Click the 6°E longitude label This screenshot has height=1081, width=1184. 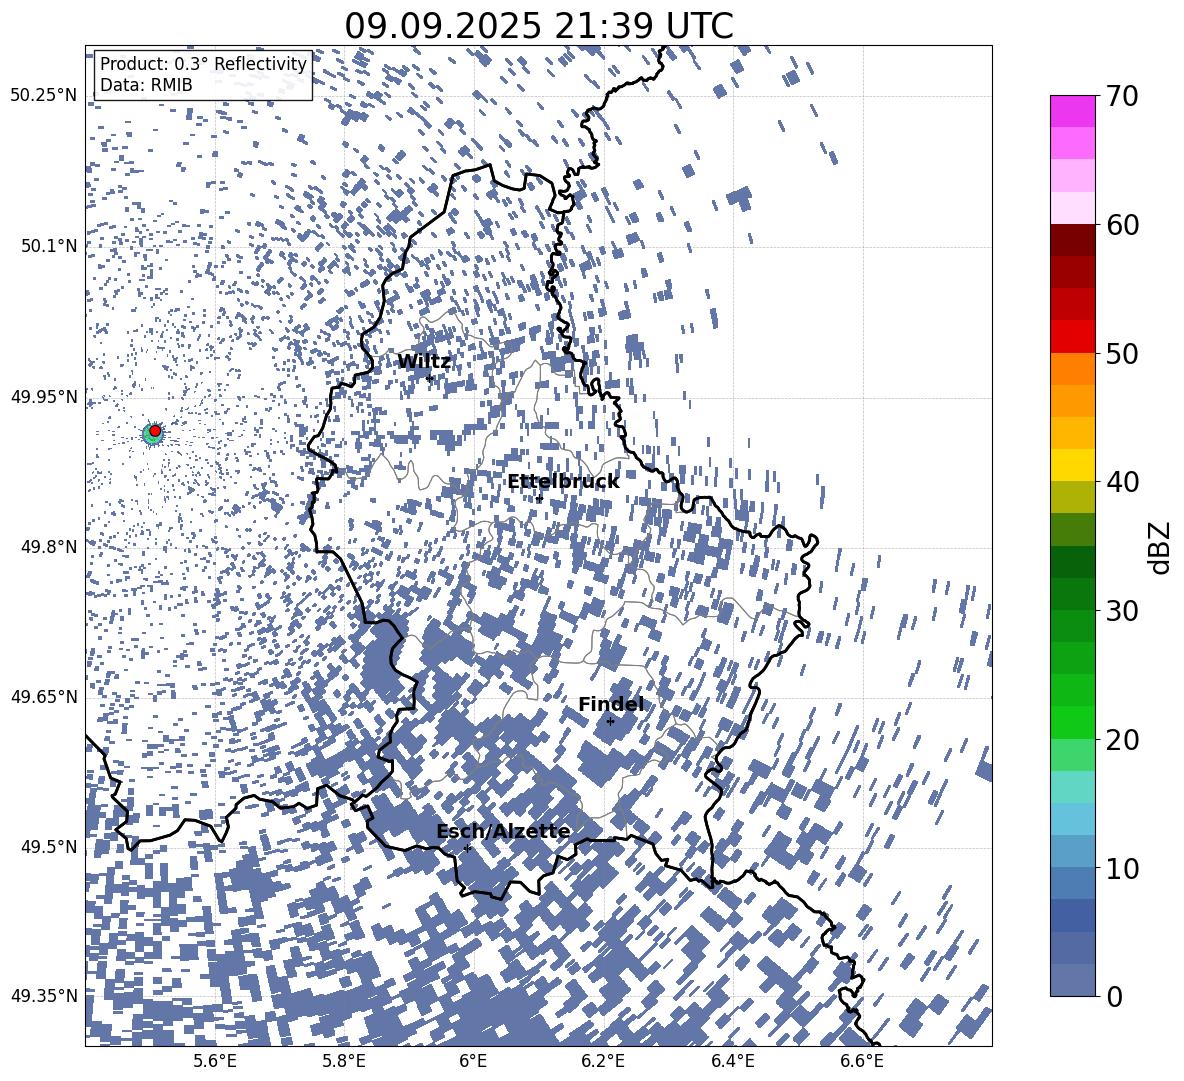(x=473, y=1061)
